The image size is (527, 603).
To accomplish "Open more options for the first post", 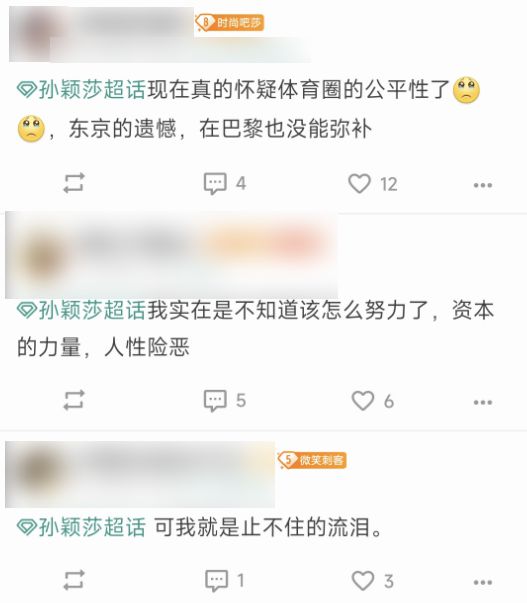I will point(483,185).
